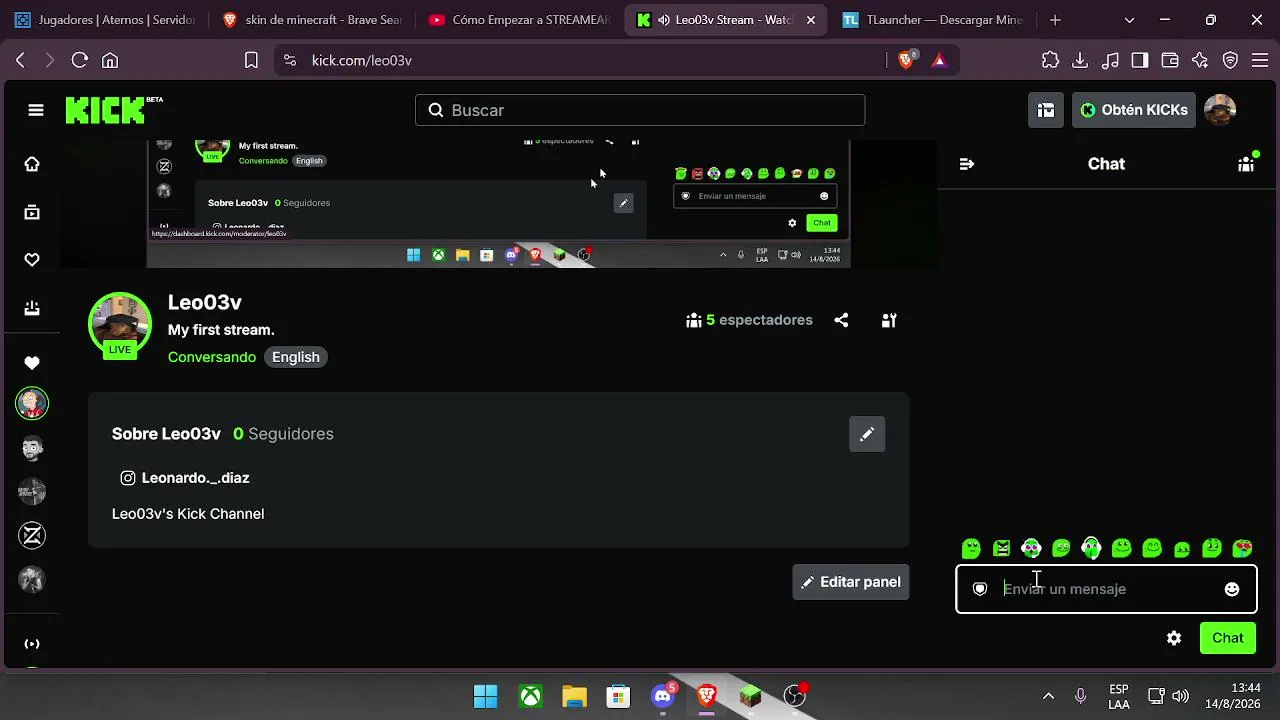Screen dimensions: 1280x720
Task: Click the My first stream. title
Action: coord(221,330)
